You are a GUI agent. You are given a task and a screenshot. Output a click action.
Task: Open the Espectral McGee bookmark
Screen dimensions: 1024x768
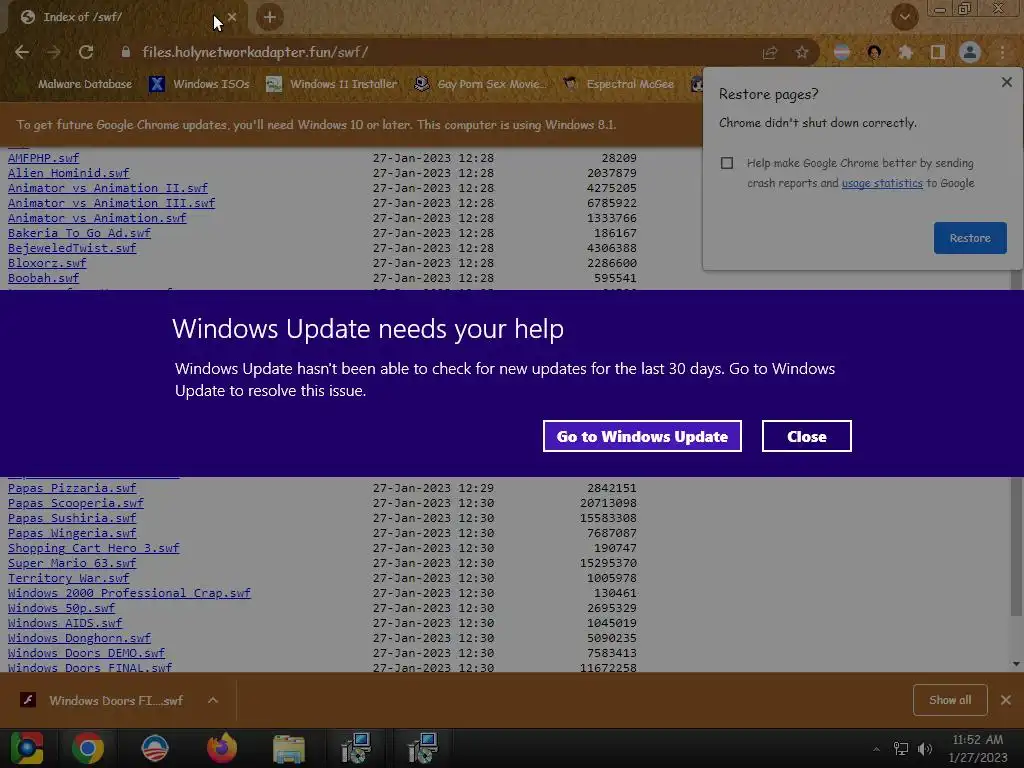coord(618,84)
